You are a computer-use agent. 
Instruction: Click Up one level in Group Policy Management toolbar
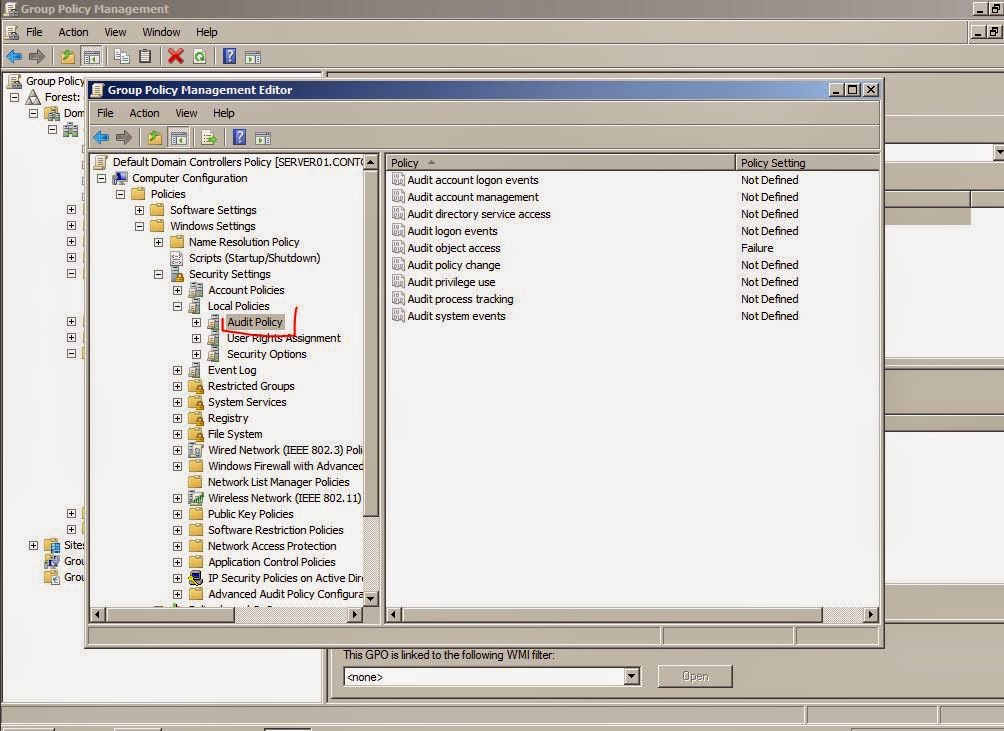click(x=67, y=56)
